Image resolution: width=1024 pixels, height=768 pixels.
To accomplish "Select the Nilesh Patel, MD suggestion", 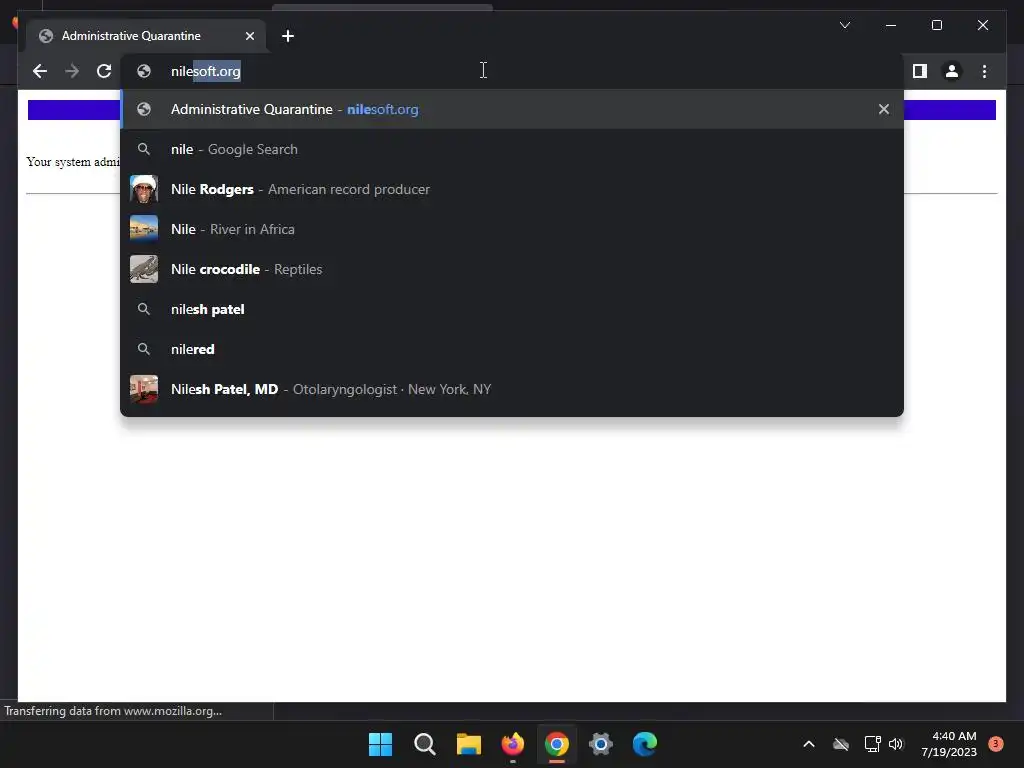I will tap(512, 389).
